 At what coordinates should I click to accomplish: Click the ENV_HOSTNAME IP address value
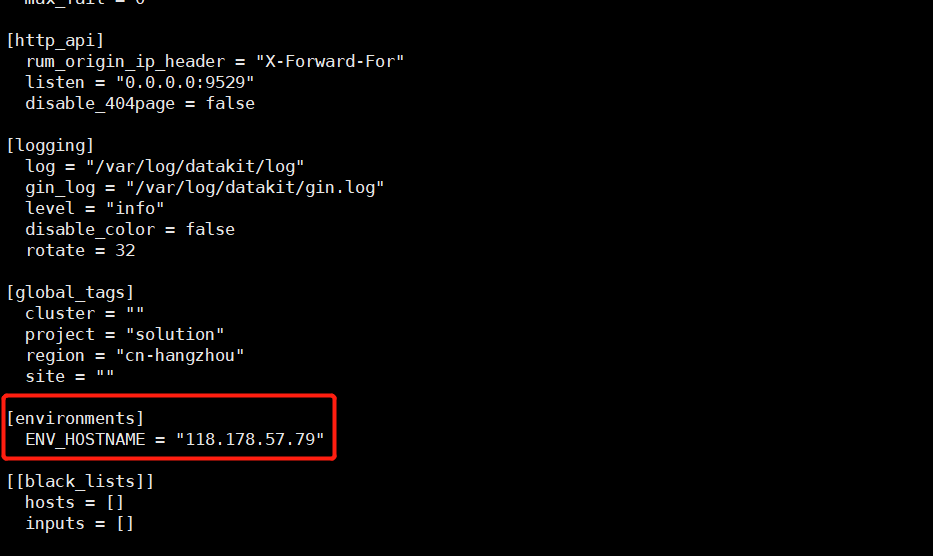coord(250,439)
